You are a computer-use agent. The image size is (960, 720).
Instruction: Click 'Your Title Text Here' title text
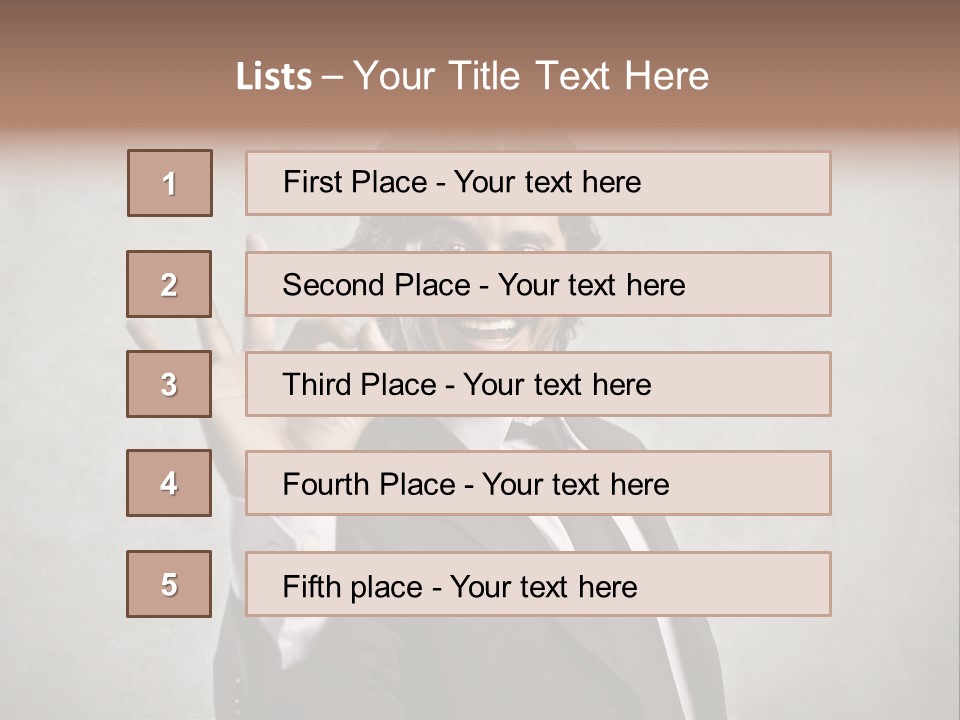pos(531,76)
